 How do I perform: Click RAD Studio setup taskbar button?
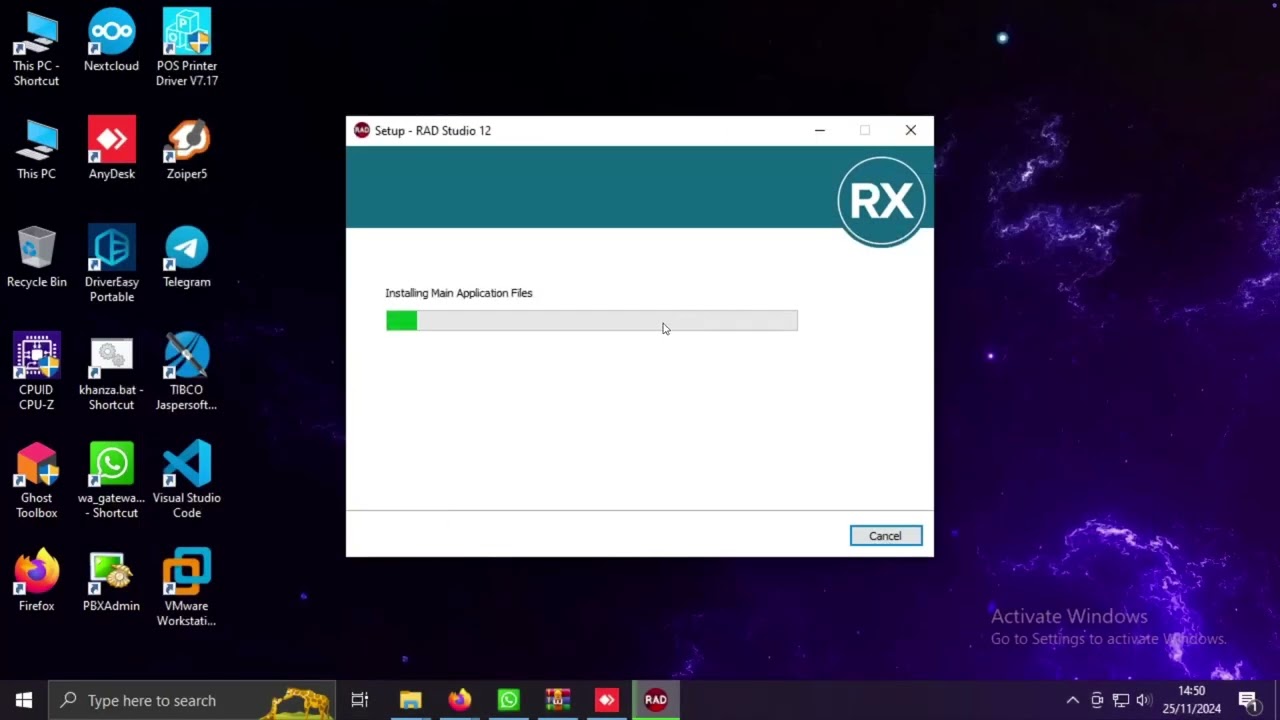point(655,700)
